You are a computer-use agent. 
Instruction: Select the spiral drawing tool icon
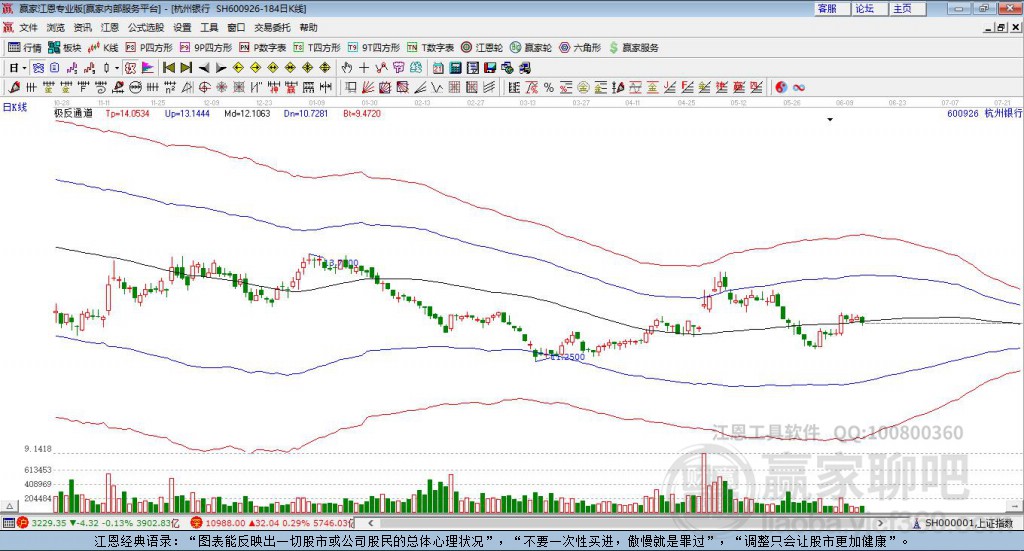(x=101, y=87)
